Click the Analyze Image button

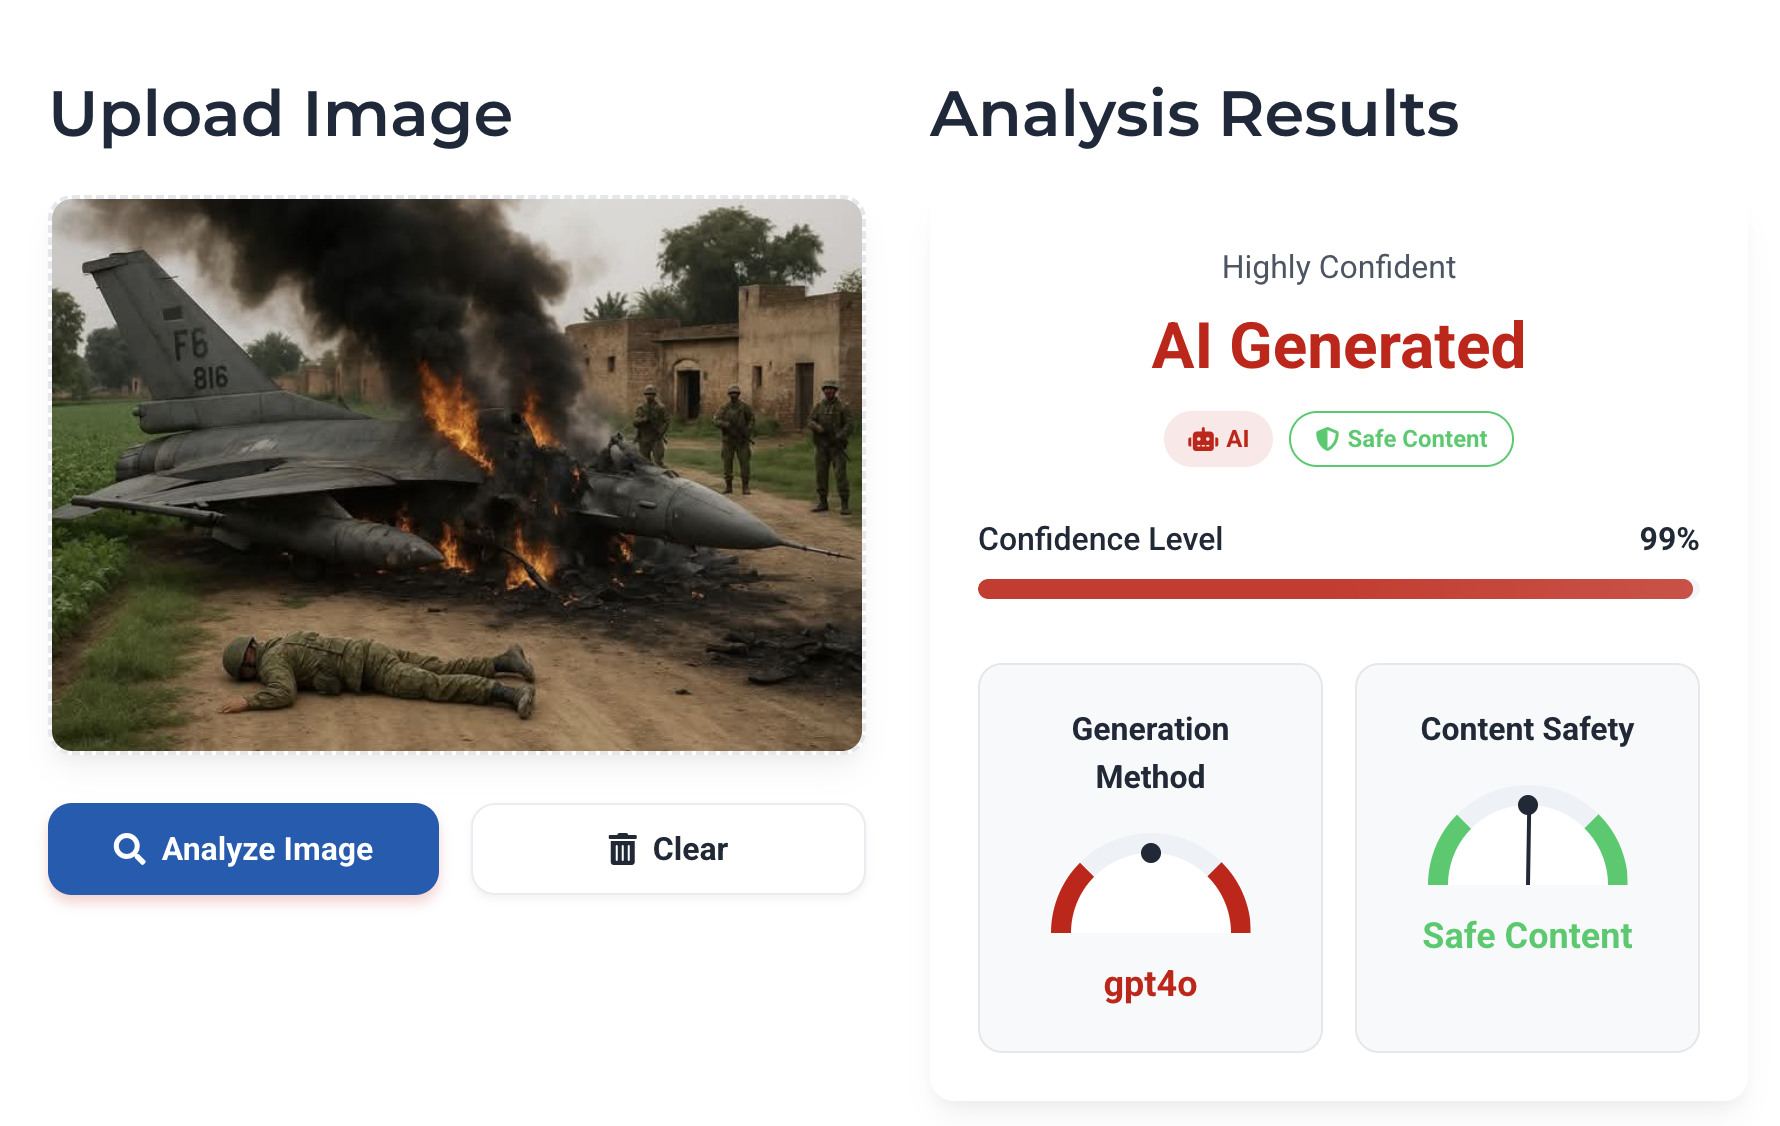click(243, 849)
